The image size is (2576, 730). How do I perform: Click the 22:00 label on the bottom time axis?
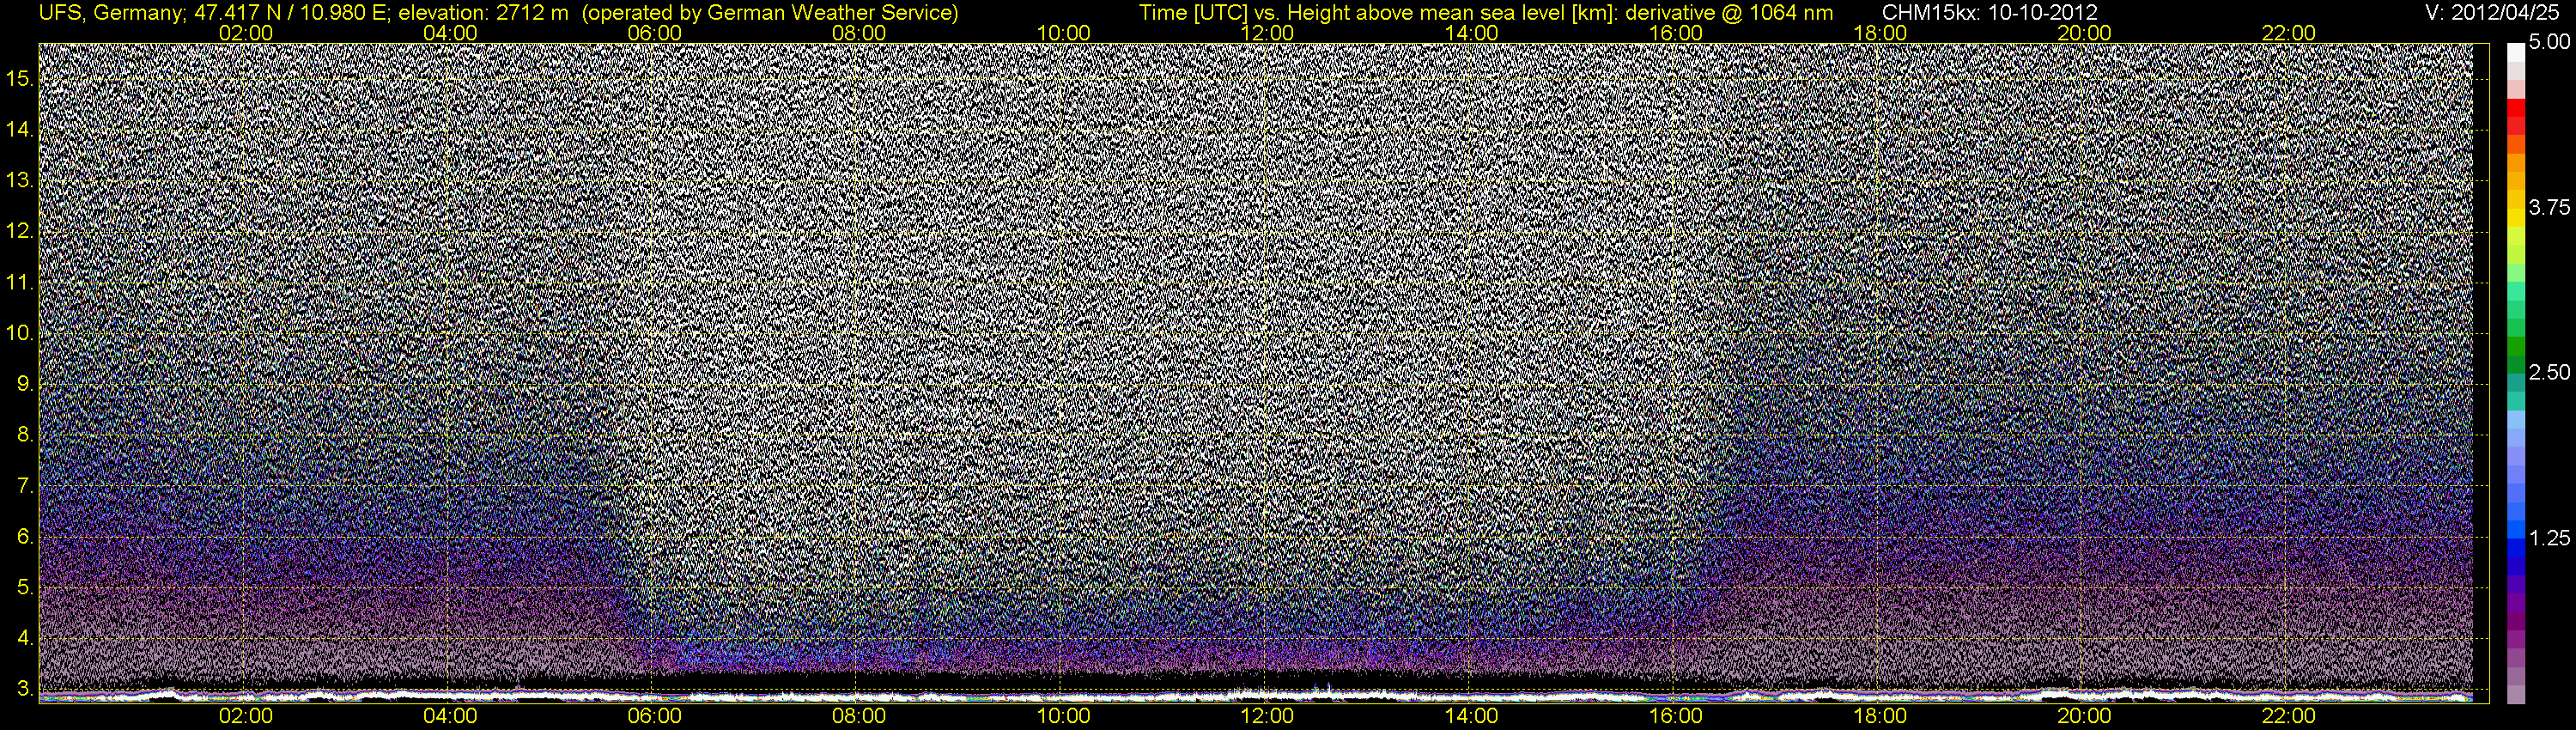(2289, 716)
